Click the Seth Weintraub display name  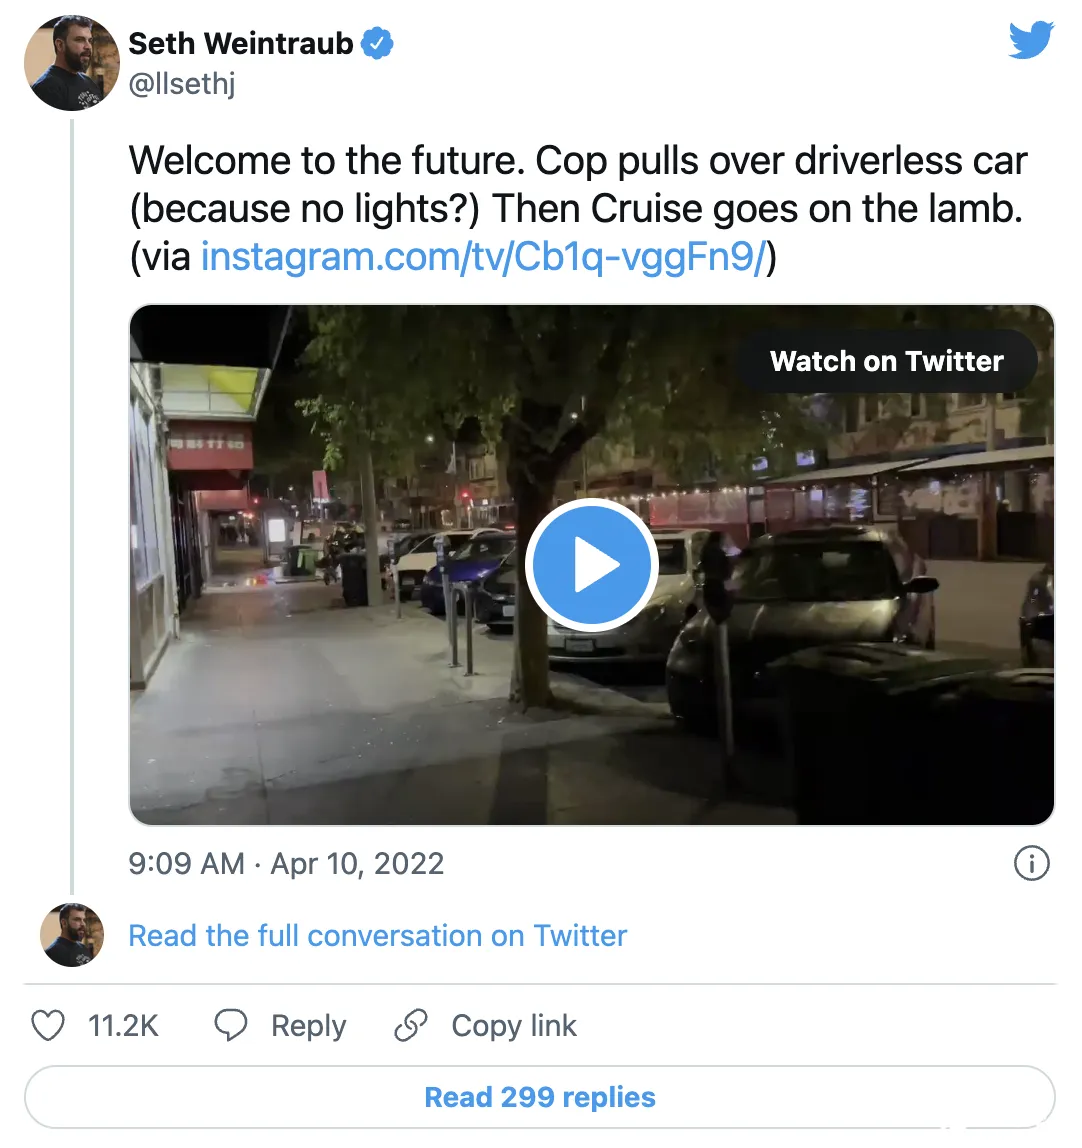point(241,44)
